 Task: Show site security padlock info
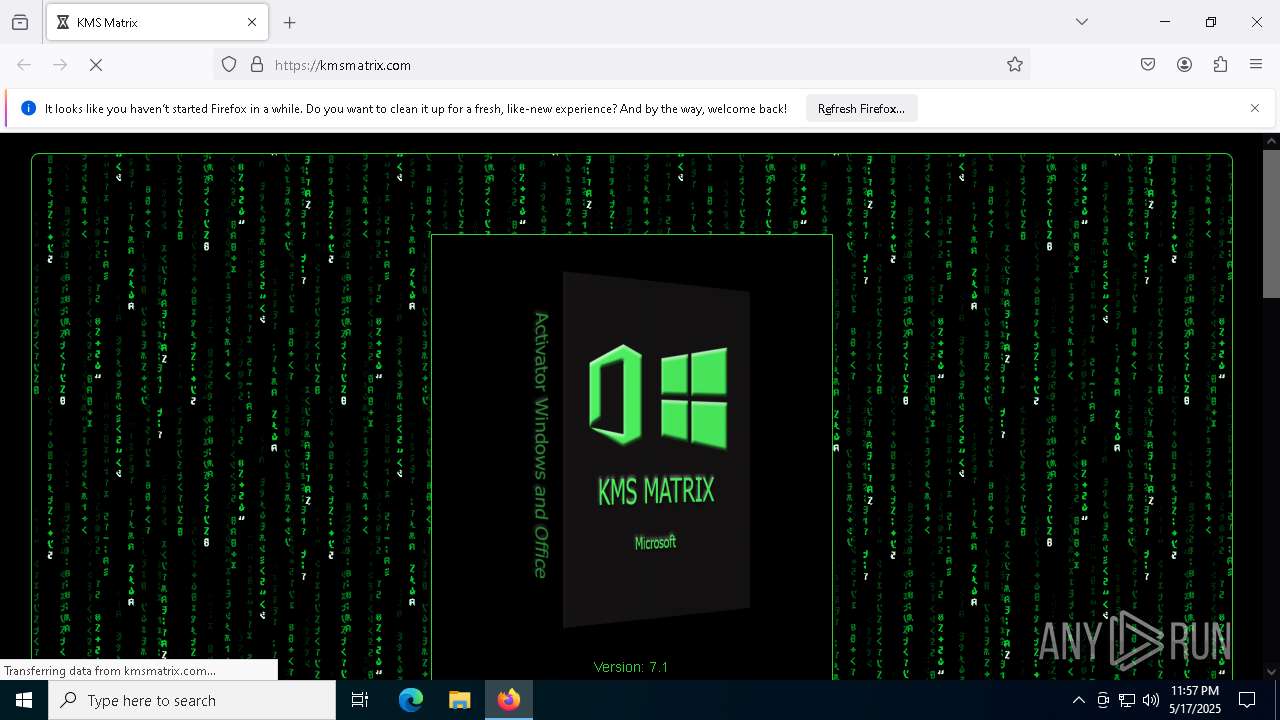coord(257,65)
